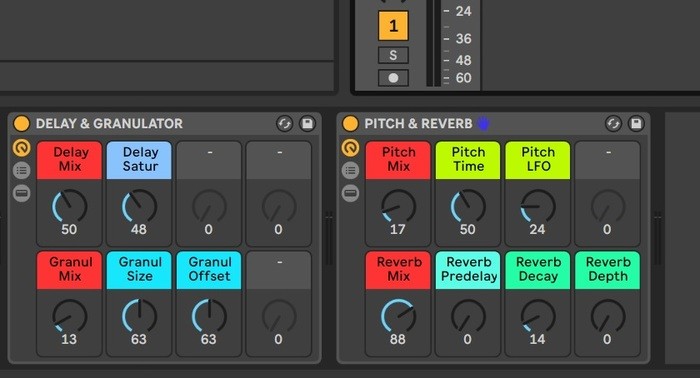Click the 48 dB mark on the meter scale
Image resolution: width=700 pixels, height=378 pixels.
click(463, 60)
